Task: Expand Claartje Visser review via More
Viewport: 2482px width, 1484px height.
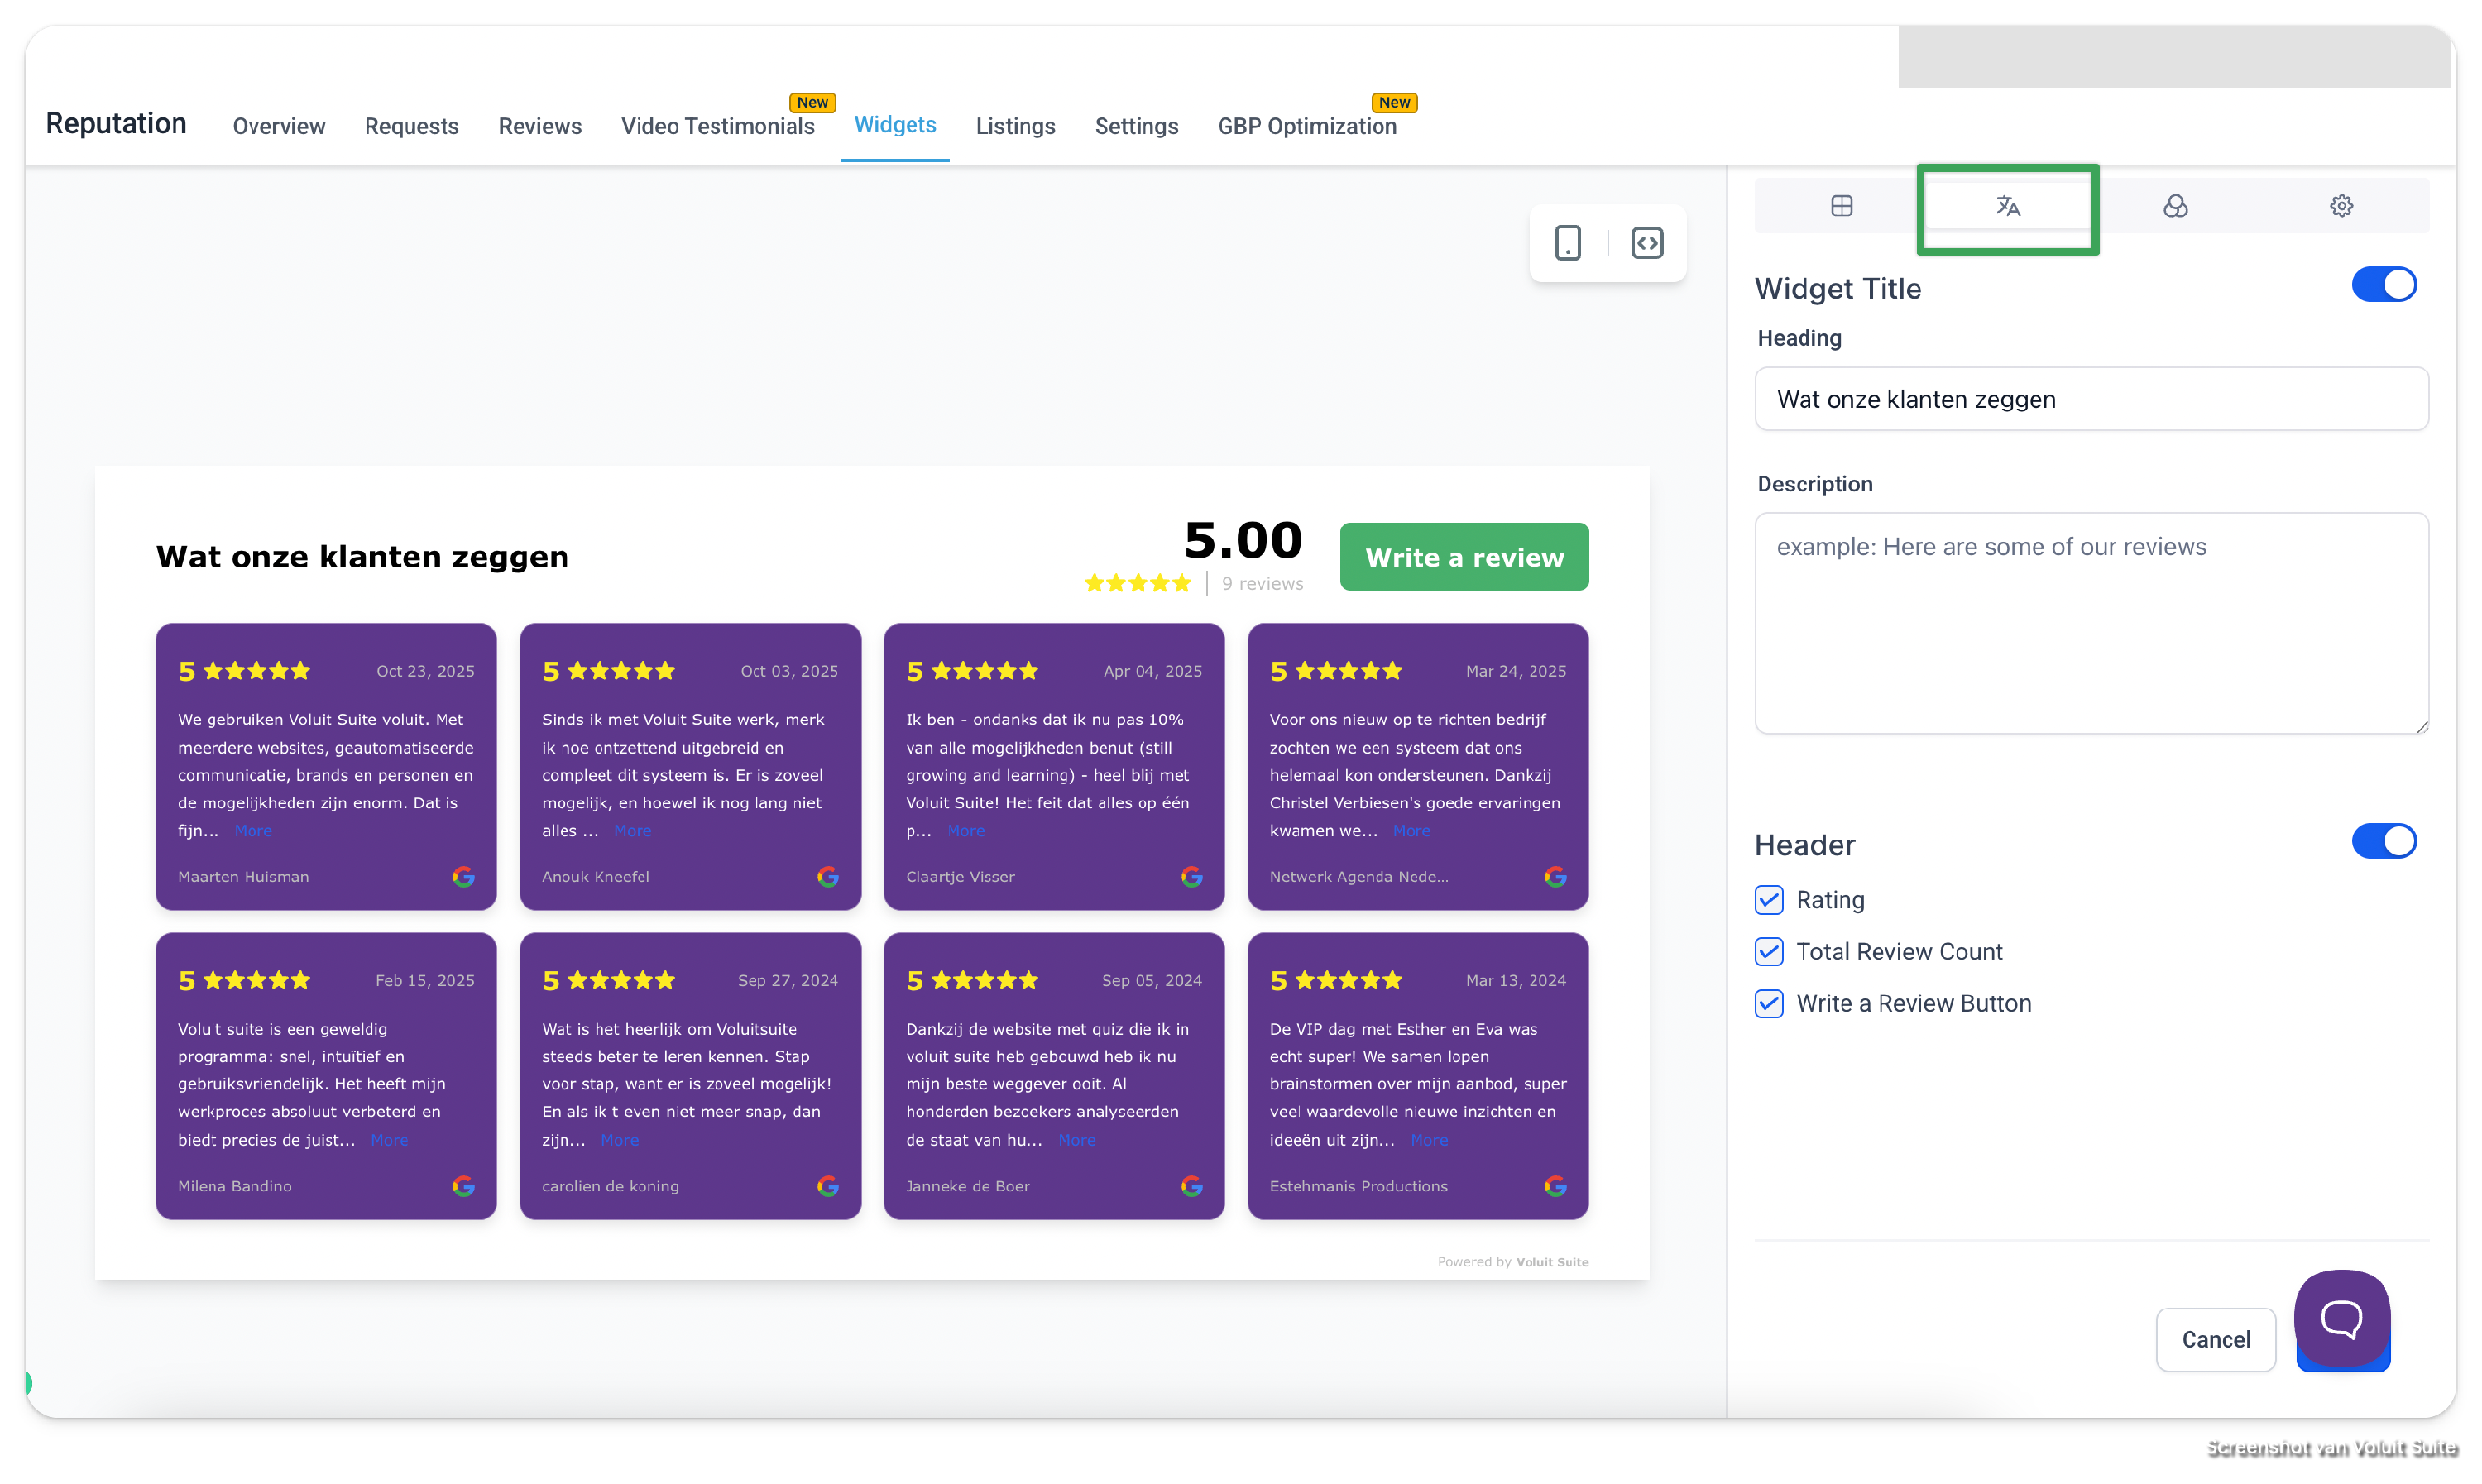Action: pyautogui.click(x=966, y=831)
